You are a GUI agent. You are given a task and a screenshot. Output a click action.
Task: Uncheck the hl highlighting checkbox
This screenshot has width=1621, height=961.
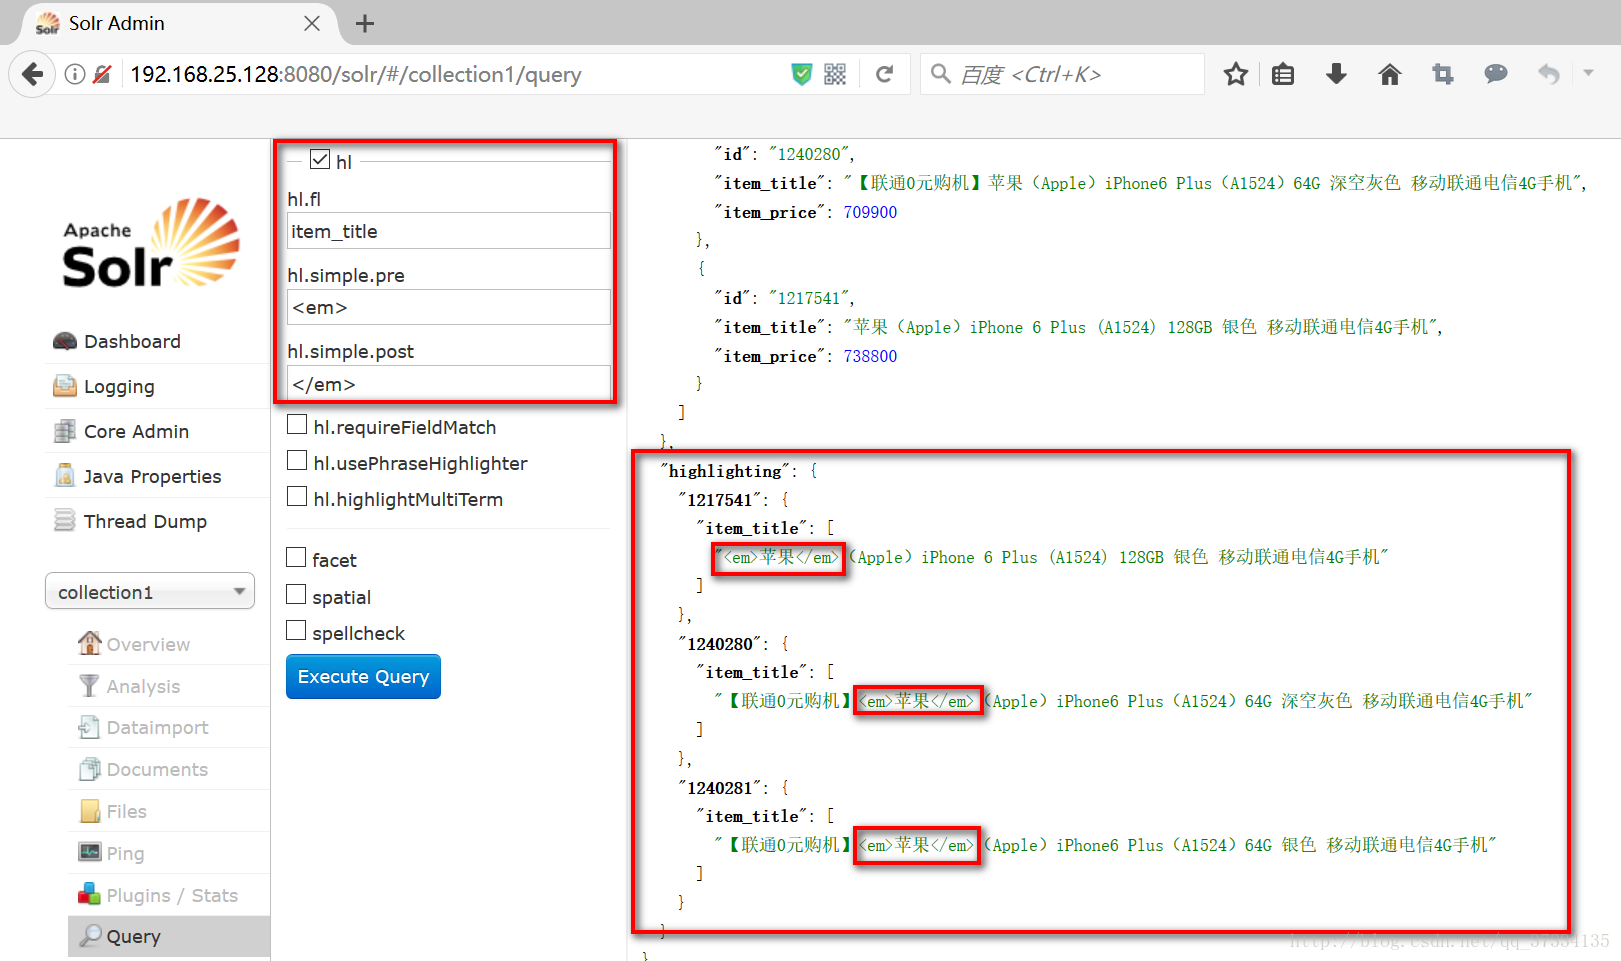click(320, 159)
